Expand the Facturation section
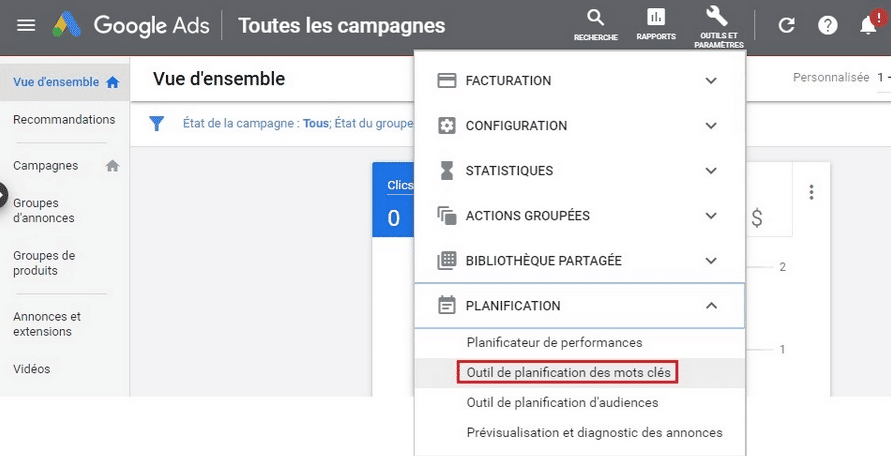This screenshot has height=456, width=891. 711,81
